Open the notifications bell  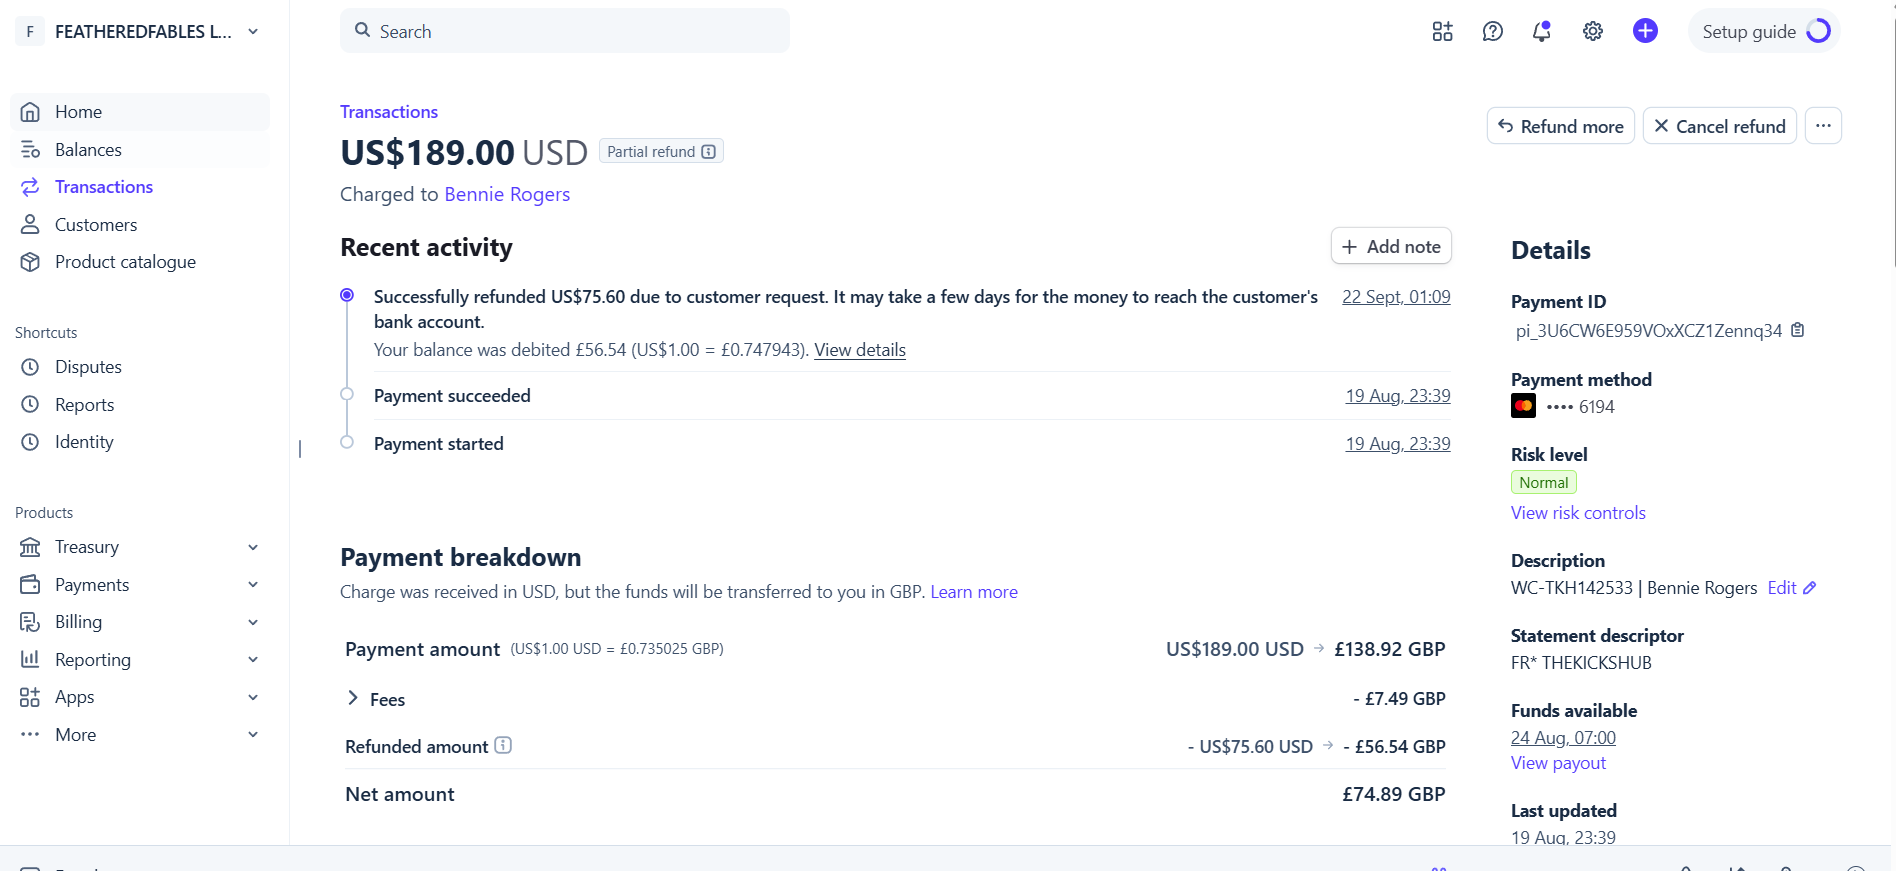point(1542,31)
